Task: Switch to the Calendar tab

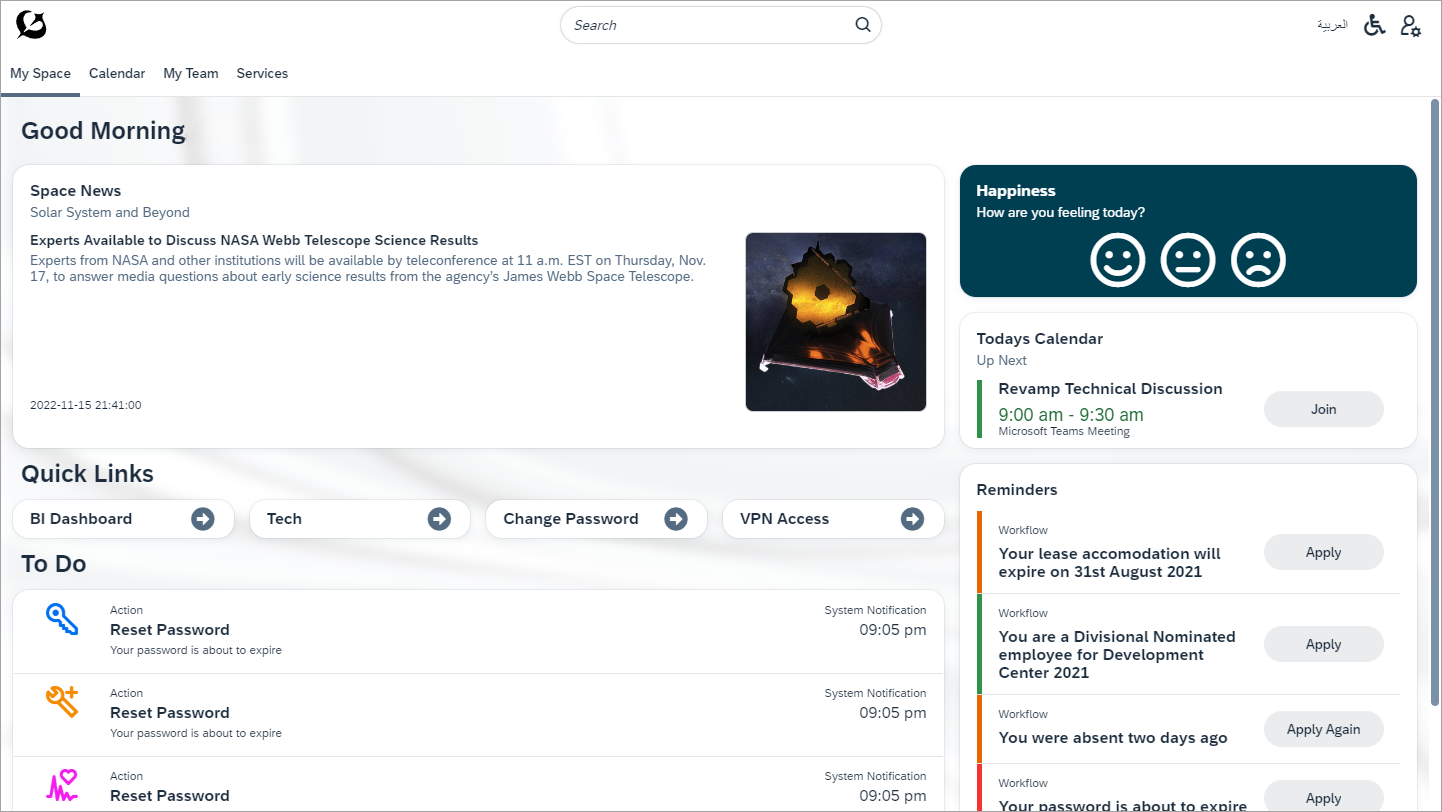Action: coord(117,73)
